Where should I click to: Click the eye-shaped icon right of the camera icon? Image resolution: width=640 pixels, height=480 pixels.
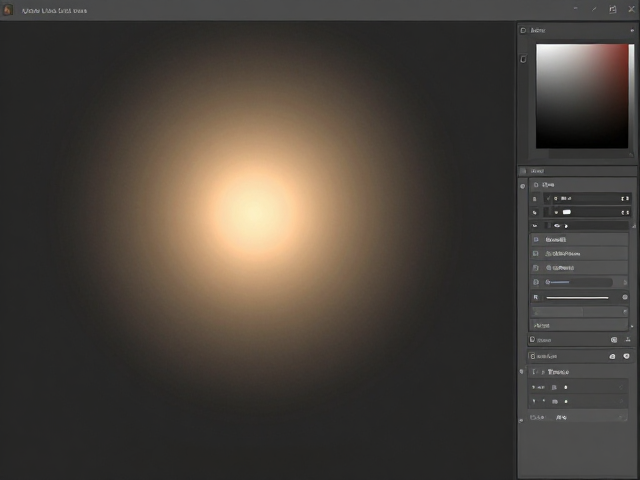click(627, 356)
